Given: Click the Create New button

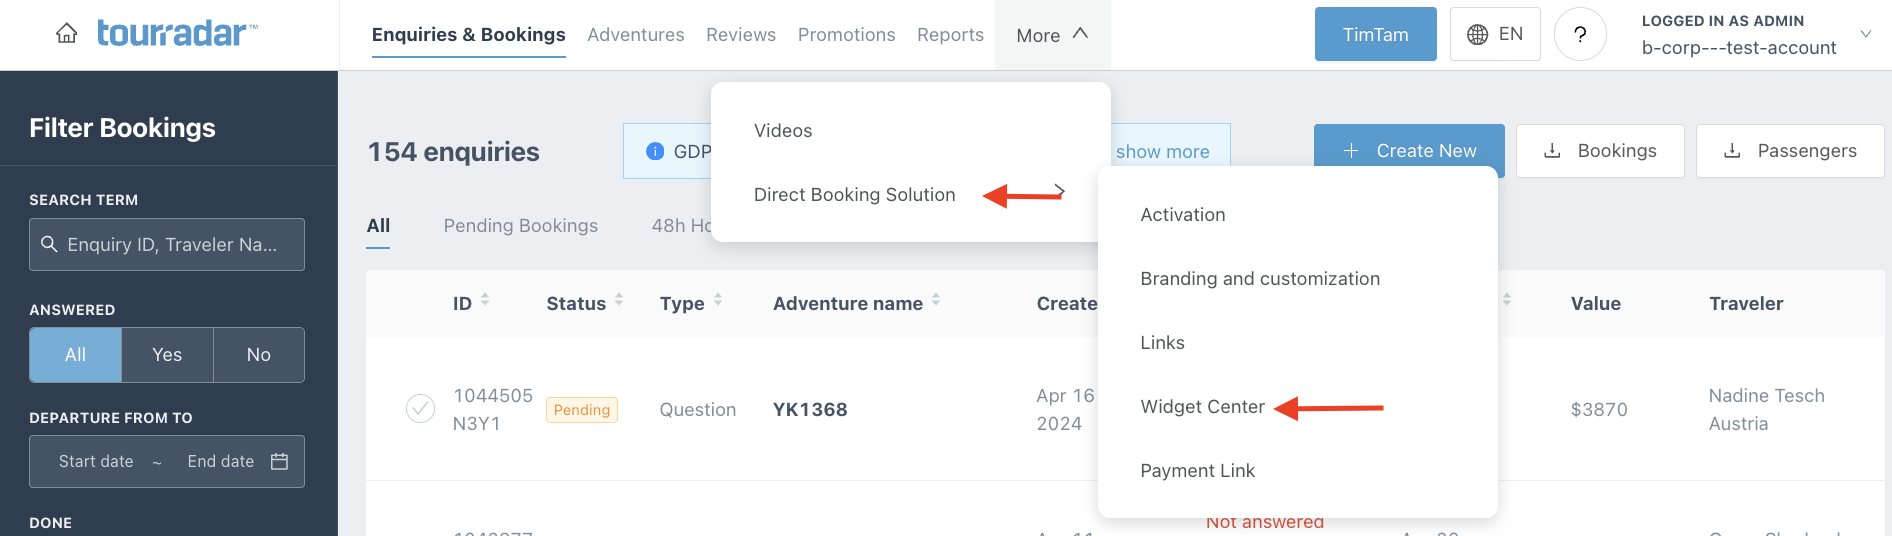Looking at the screenshot, I should tap(1409, 150).
